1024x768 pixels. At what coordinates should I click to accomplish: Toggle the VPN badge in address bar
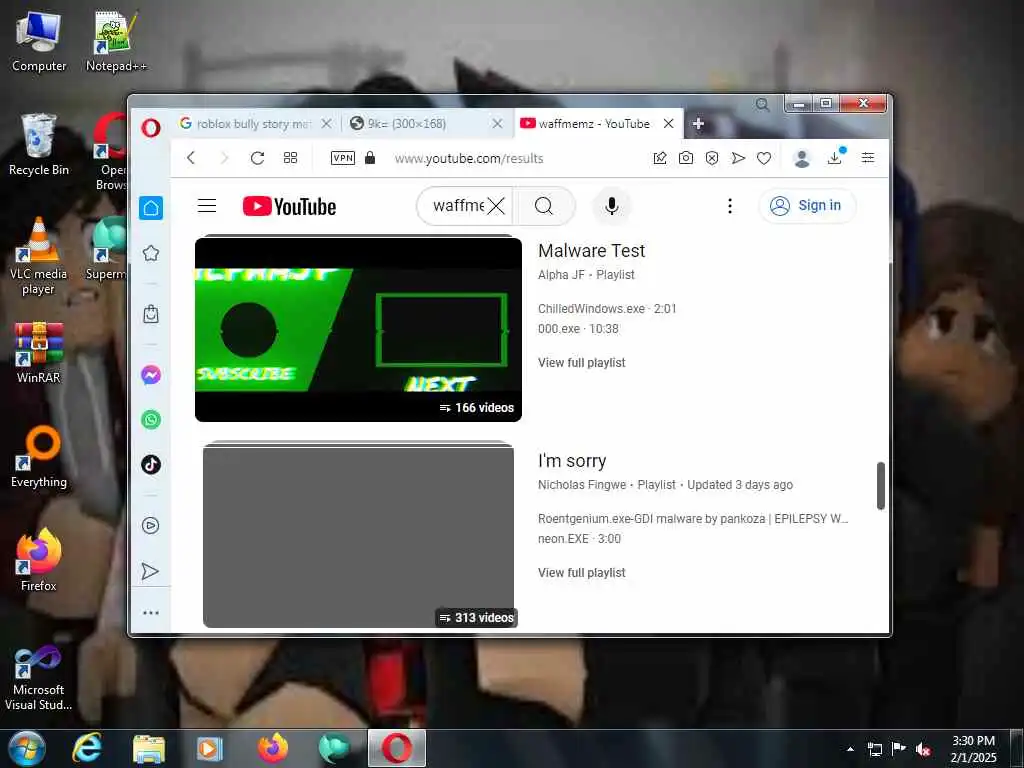[343, 158]
